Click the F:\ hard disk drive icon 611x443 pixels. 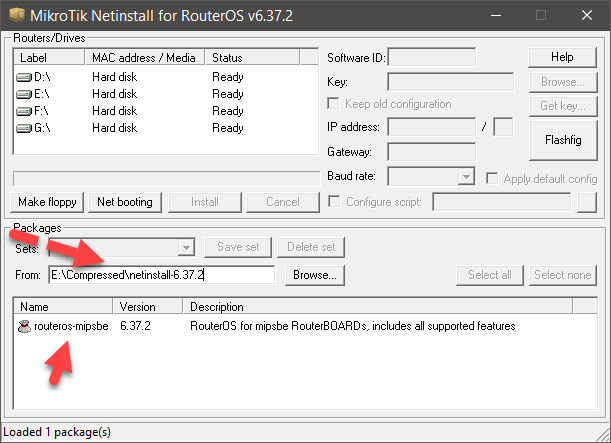[x=23, y=111]
